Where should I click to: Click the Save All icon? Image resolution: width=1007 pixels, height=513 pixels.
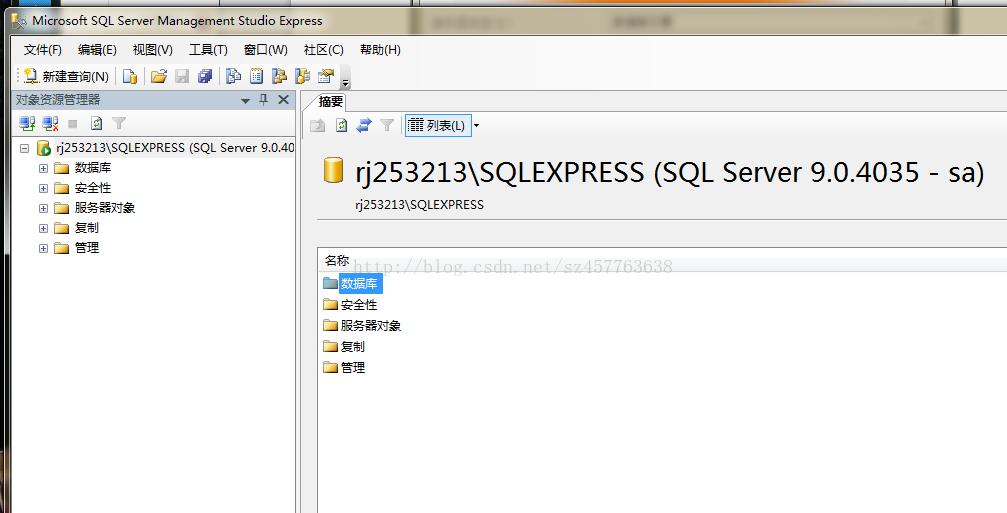click(205, 76)
